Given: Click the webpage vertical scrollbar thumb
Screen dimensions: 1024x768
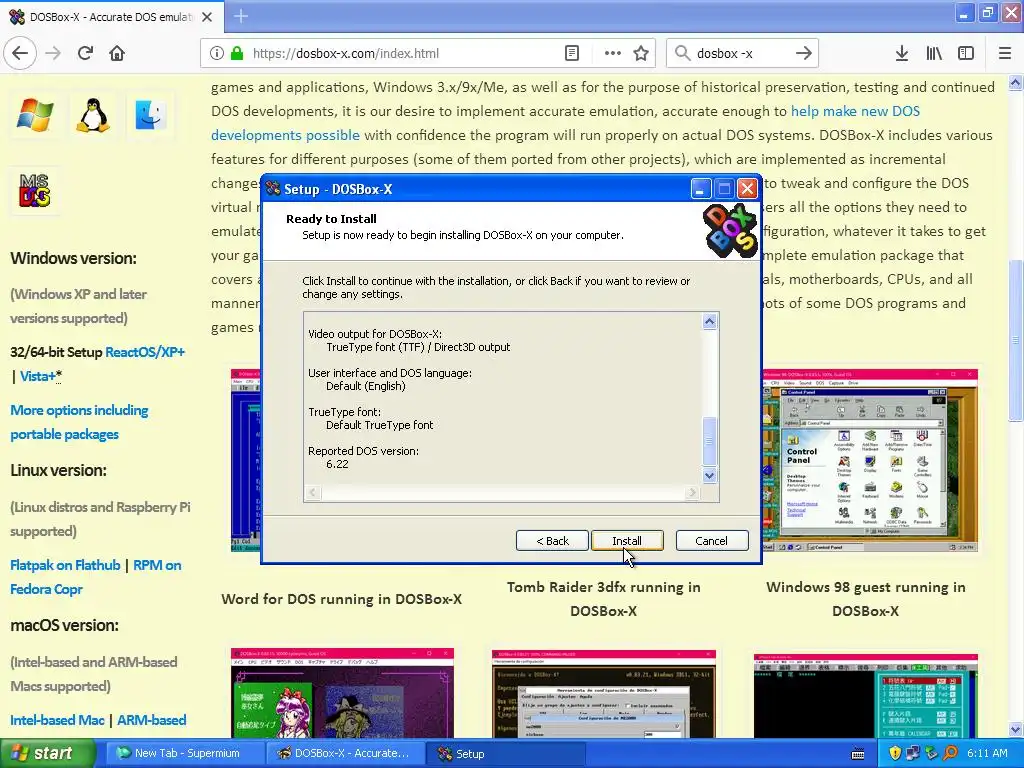Looking at the screenshot, I should (x=1015, y=340).
